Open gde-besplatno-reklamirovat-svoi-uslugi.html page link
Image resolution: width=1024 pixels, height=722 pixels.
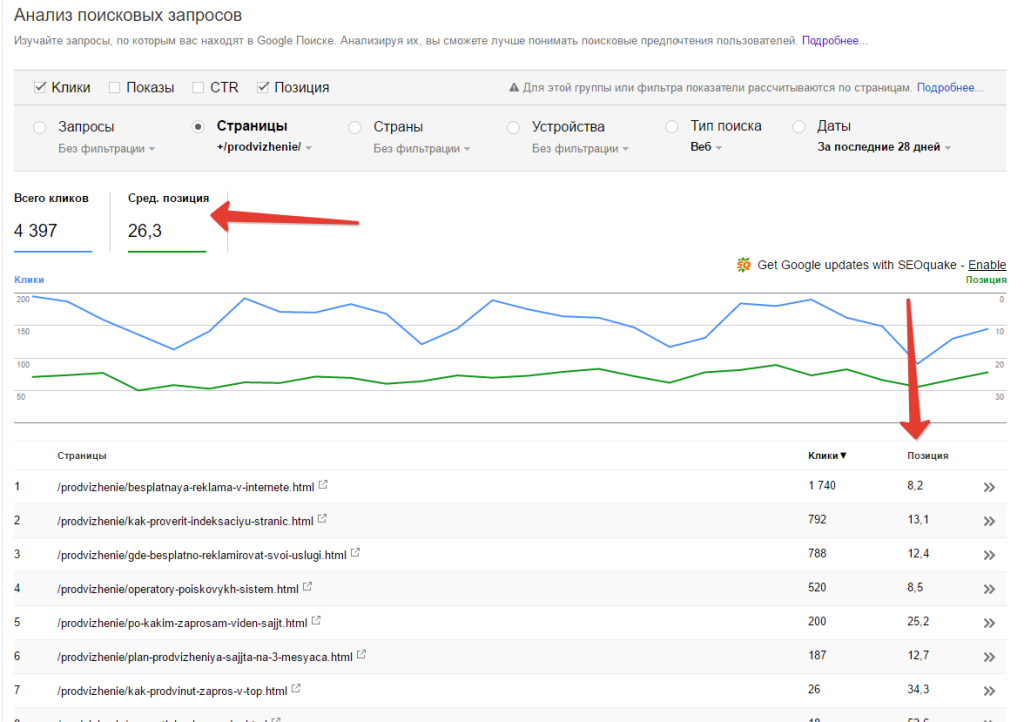coord(202,555)
